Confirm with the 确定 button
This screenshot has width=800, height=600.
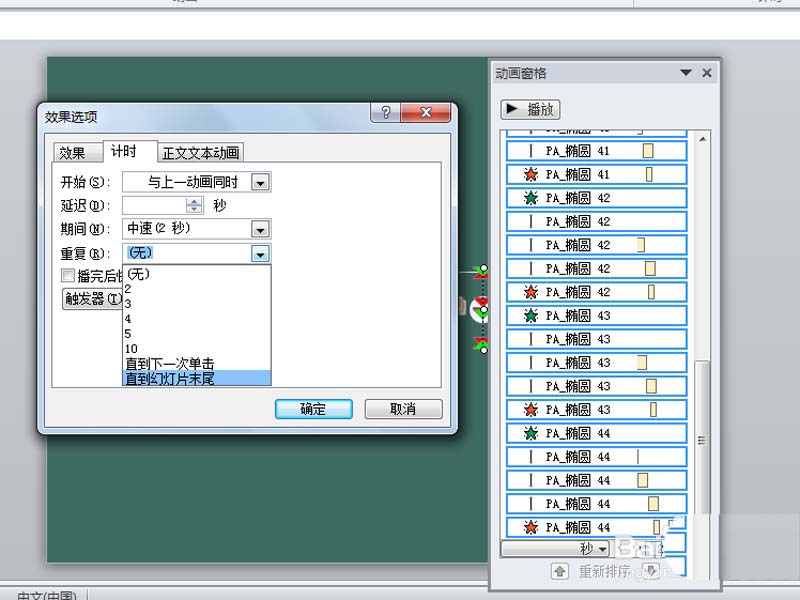[x=313, y=409]
